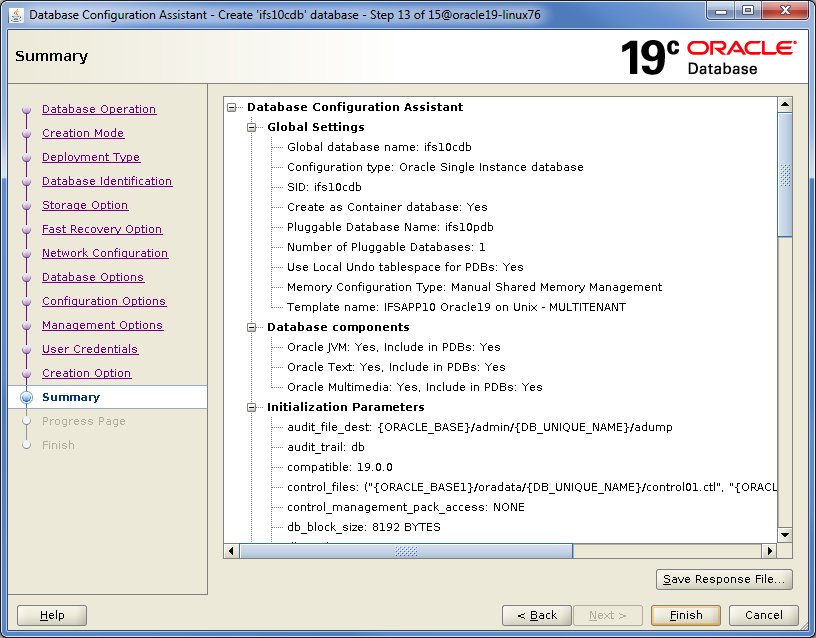Viewport: 816px width, 638px height.
Task: Open Help for this wizard
Action: click(52, 615)
